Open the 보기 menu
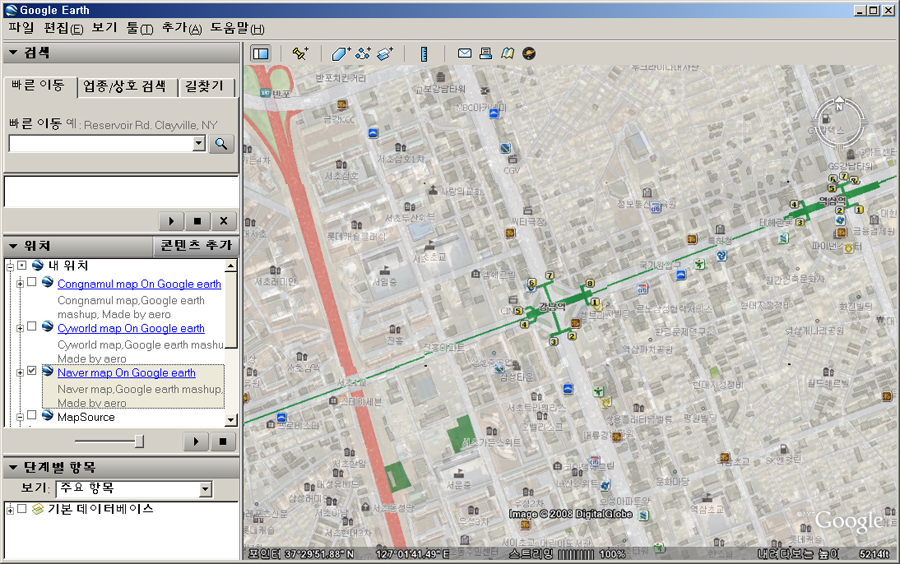Screen dimensions: 900x564 [104, 28]
